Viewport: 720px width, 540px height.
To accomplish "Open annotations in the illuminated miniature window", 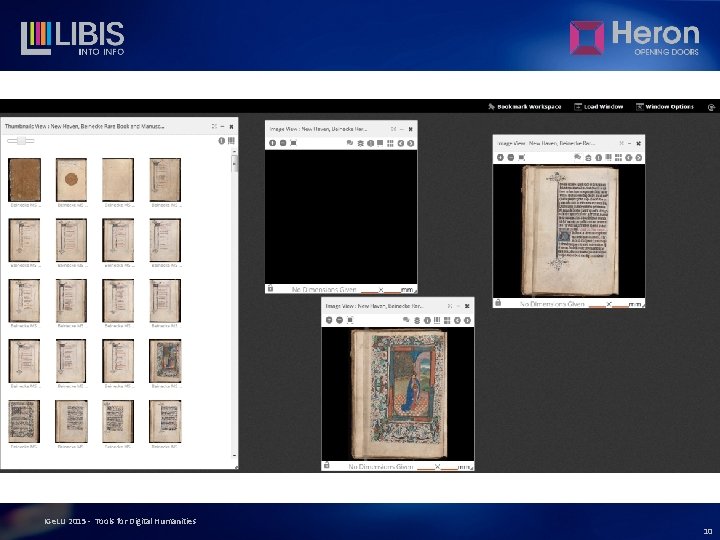I will pyautogui.click(x=406, y=320).
